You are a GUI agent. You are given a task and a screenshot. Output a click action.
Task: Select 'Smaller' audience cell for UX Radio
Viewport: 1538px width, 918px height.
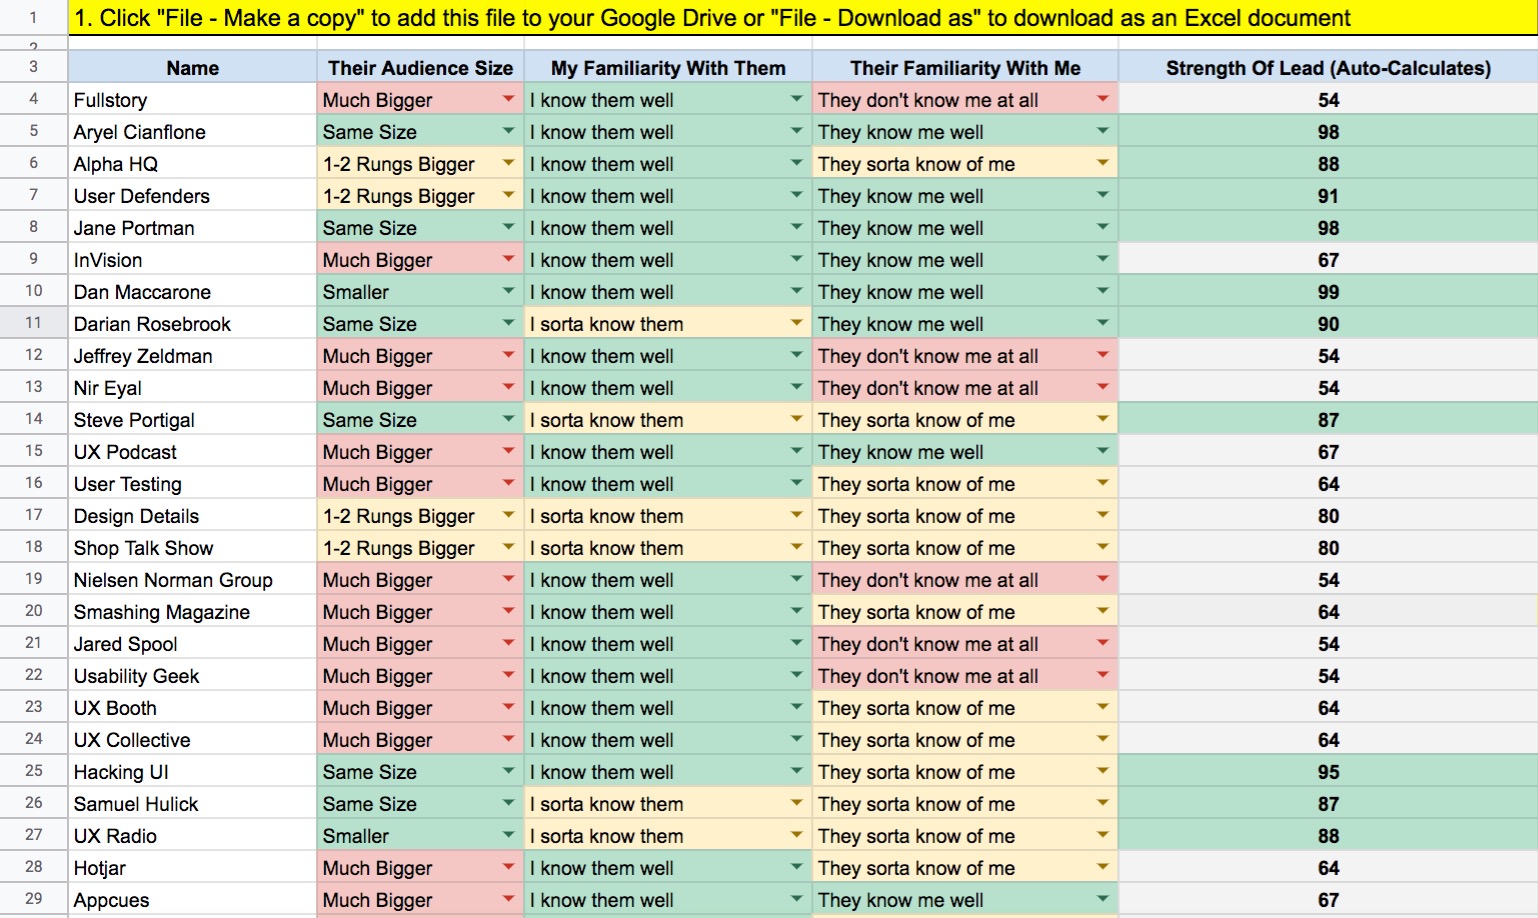(x=420, y=835)
